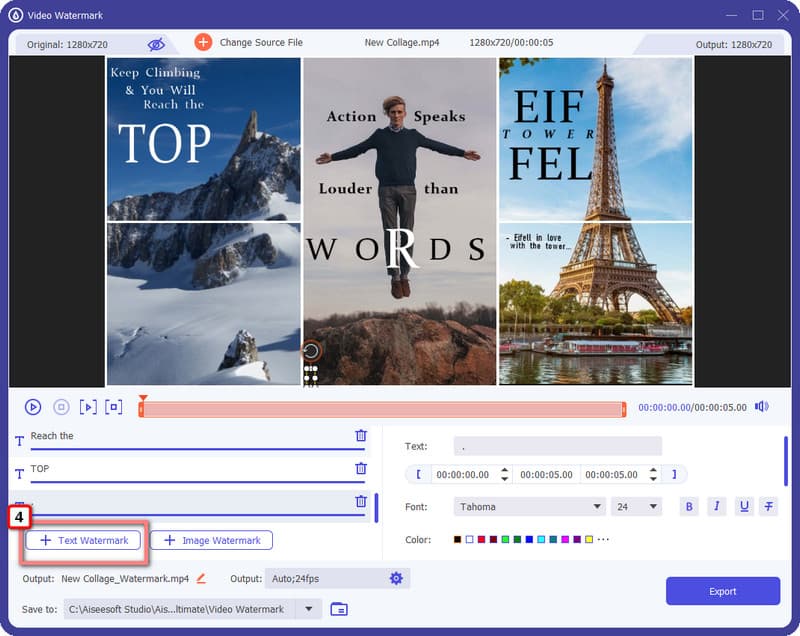This screenshot has height=636, width=800.
Task: Open font size 24 dropdown
Action: [636, 507]
